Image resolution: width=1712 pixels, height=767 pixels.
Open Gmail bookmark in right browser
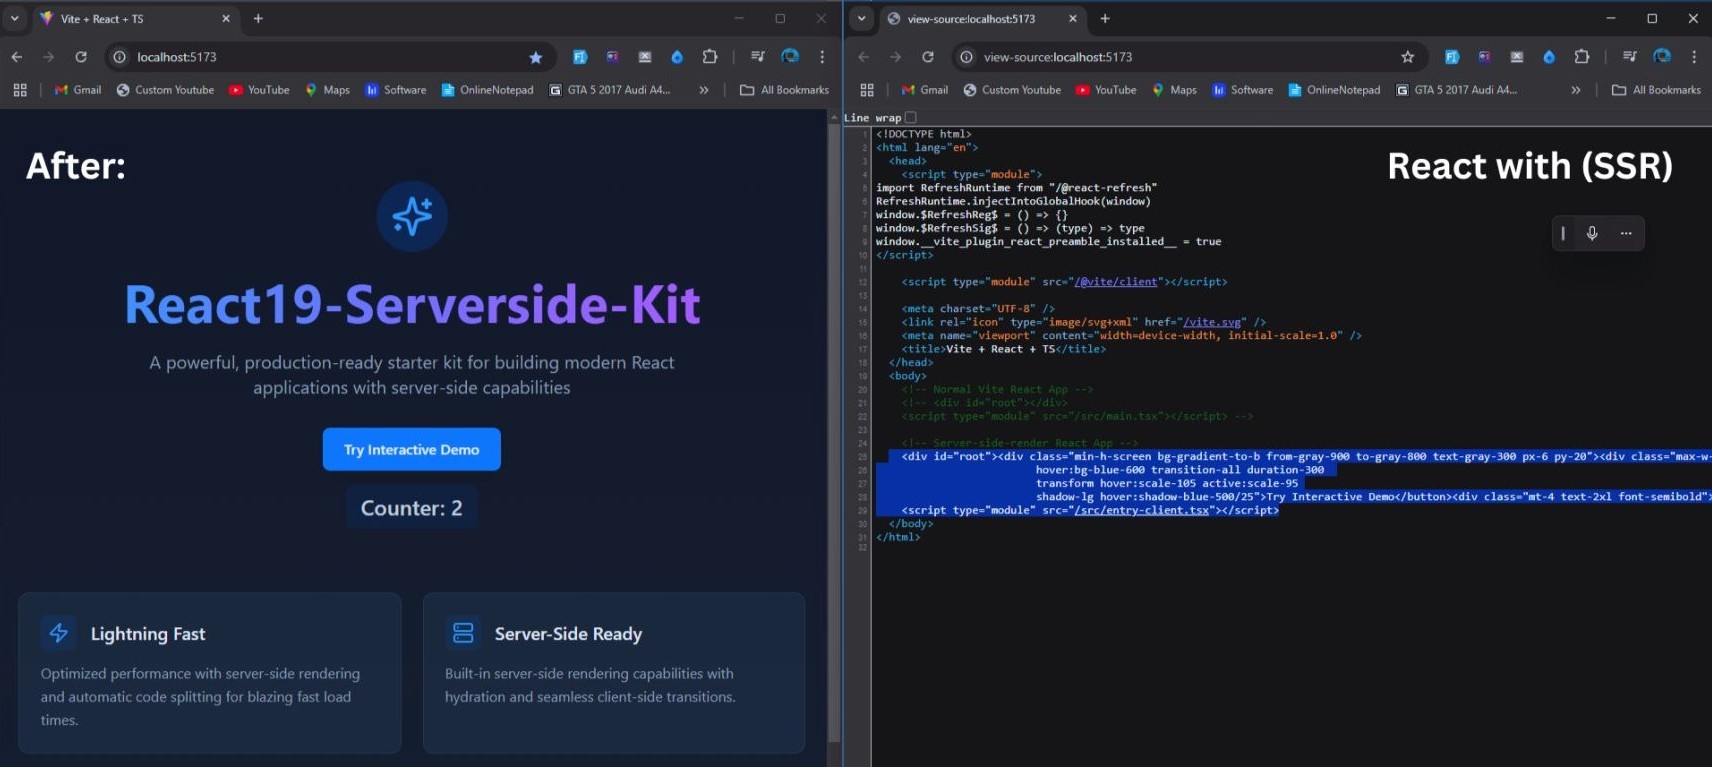click(x=924, y=90)
